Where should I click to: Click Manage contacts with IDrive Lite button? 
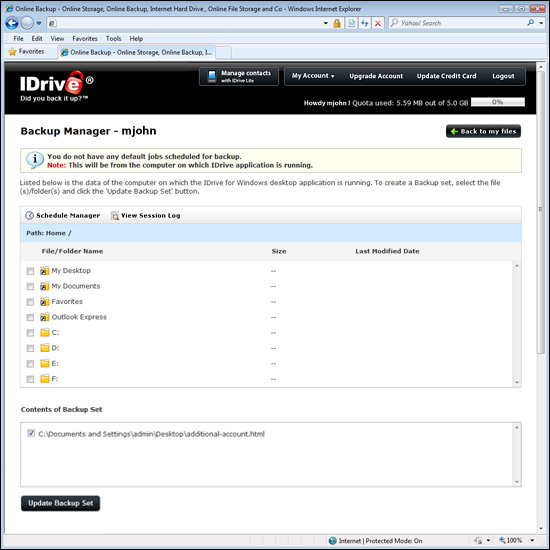(239, 76)
